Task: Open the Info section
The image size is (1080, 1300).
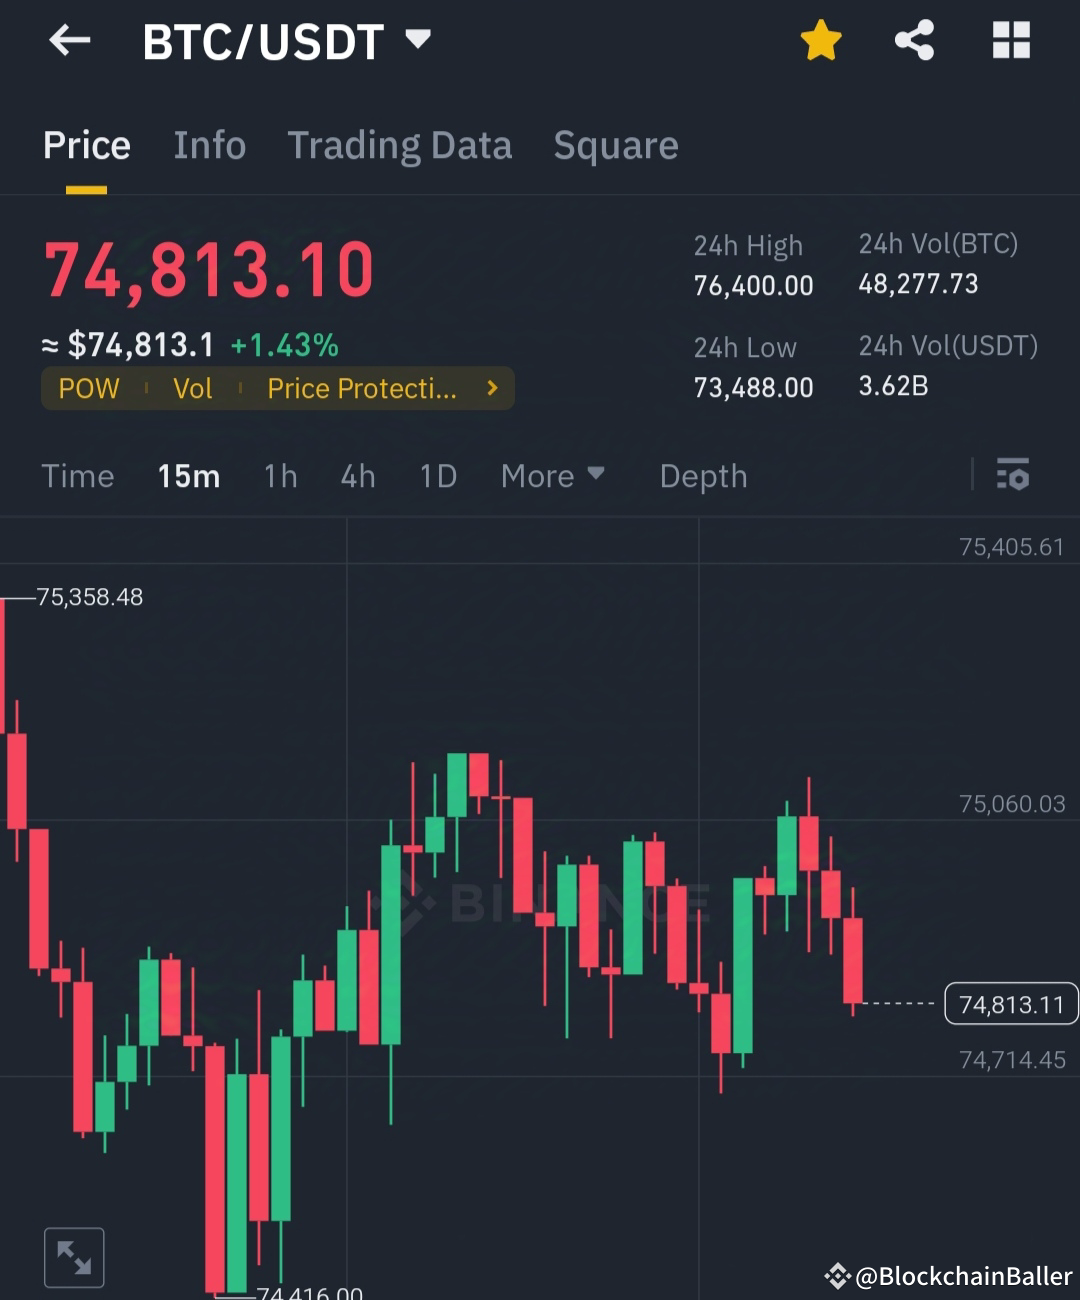Action: (x=210, y=145)
